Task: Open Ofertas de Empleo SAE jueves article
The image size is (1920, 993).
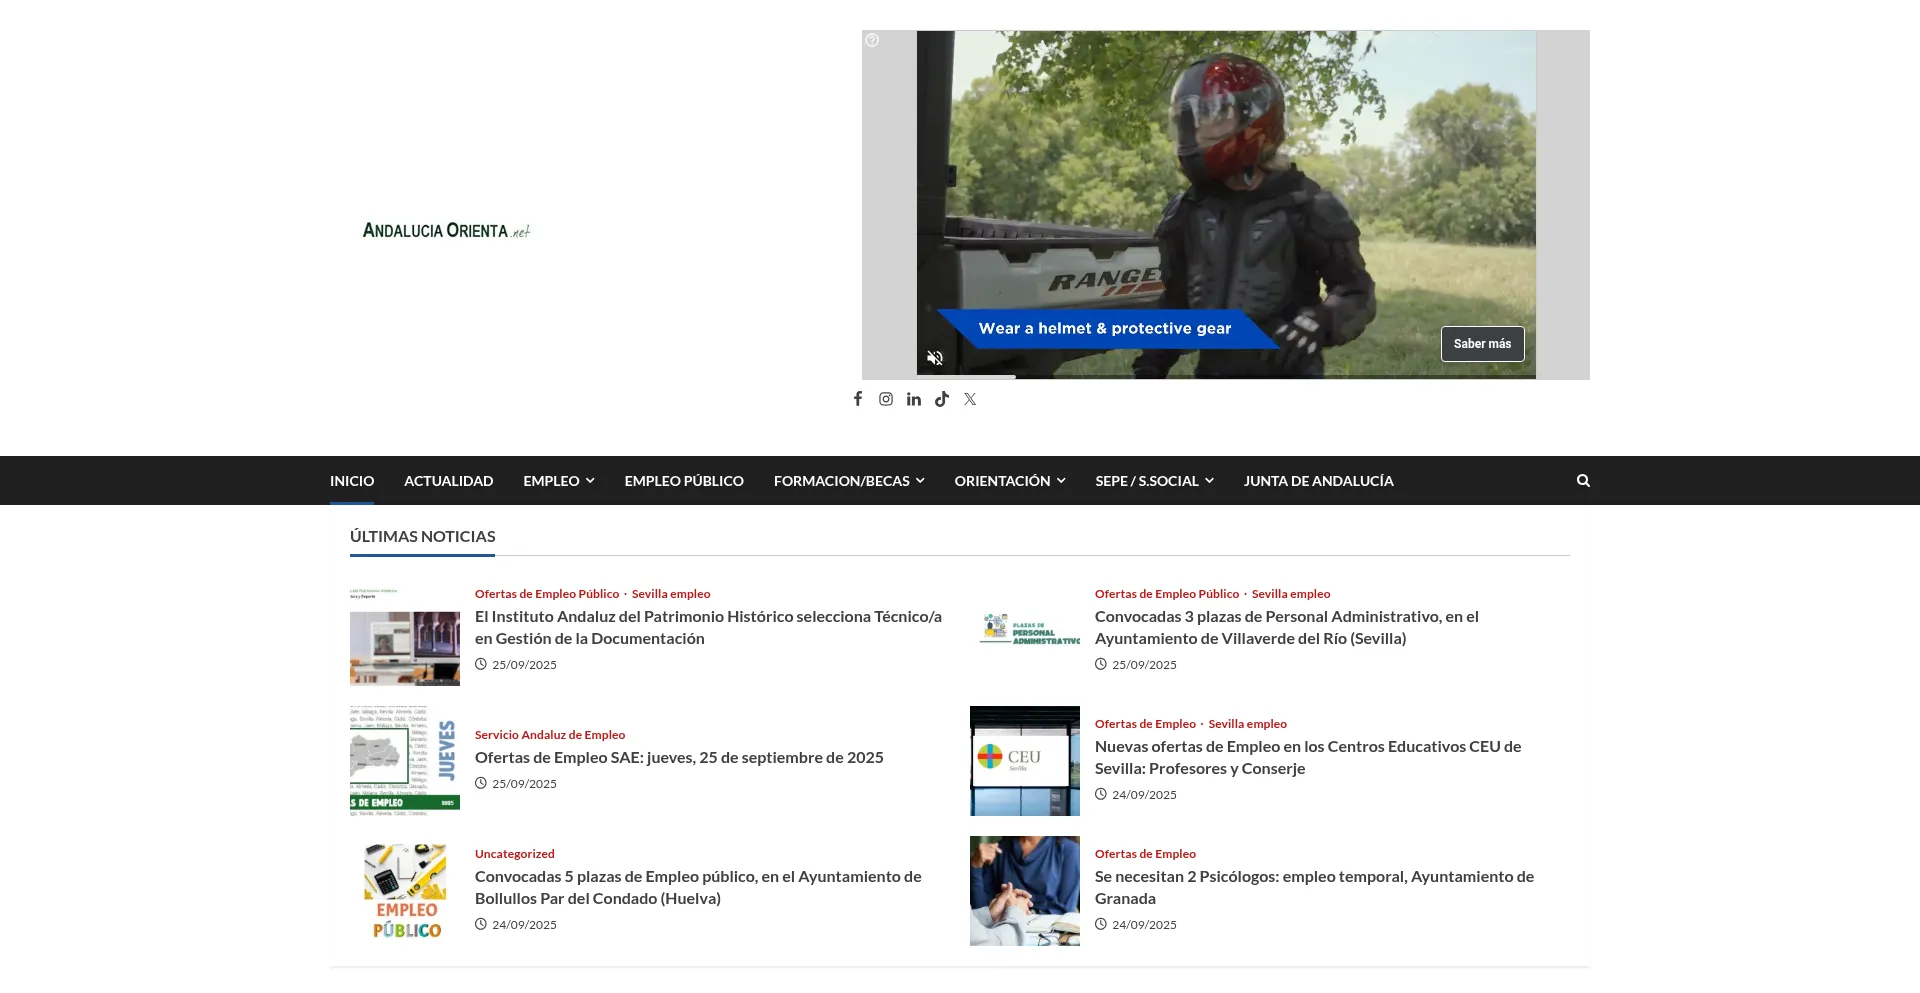Action: point(679,757)
